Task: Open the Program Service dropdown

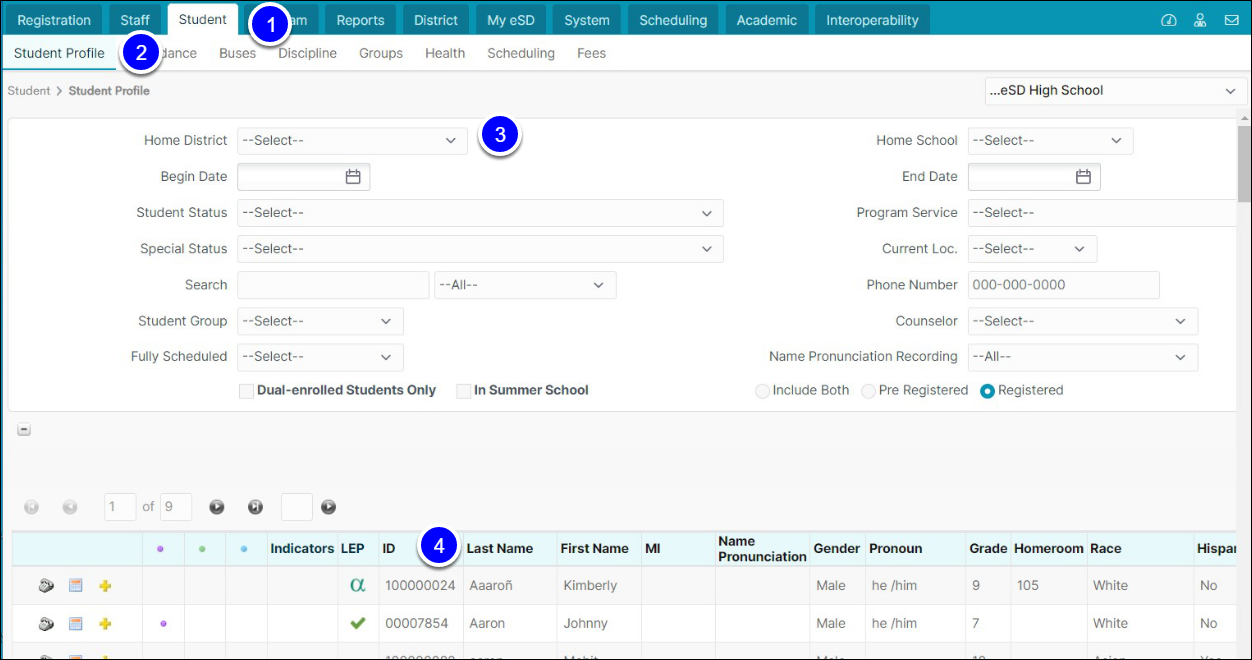Action: [x=1102, y=213]
